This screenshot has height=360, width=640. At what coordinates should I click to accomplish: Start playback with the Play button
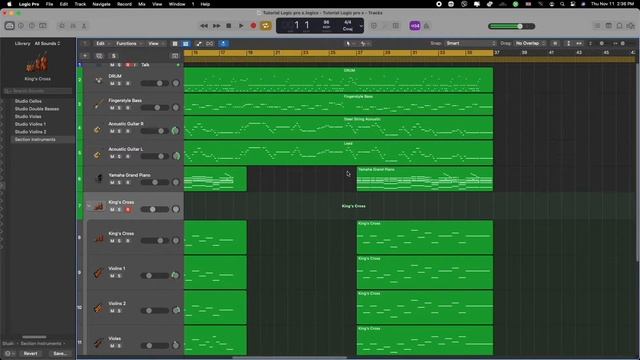[241, 26]
